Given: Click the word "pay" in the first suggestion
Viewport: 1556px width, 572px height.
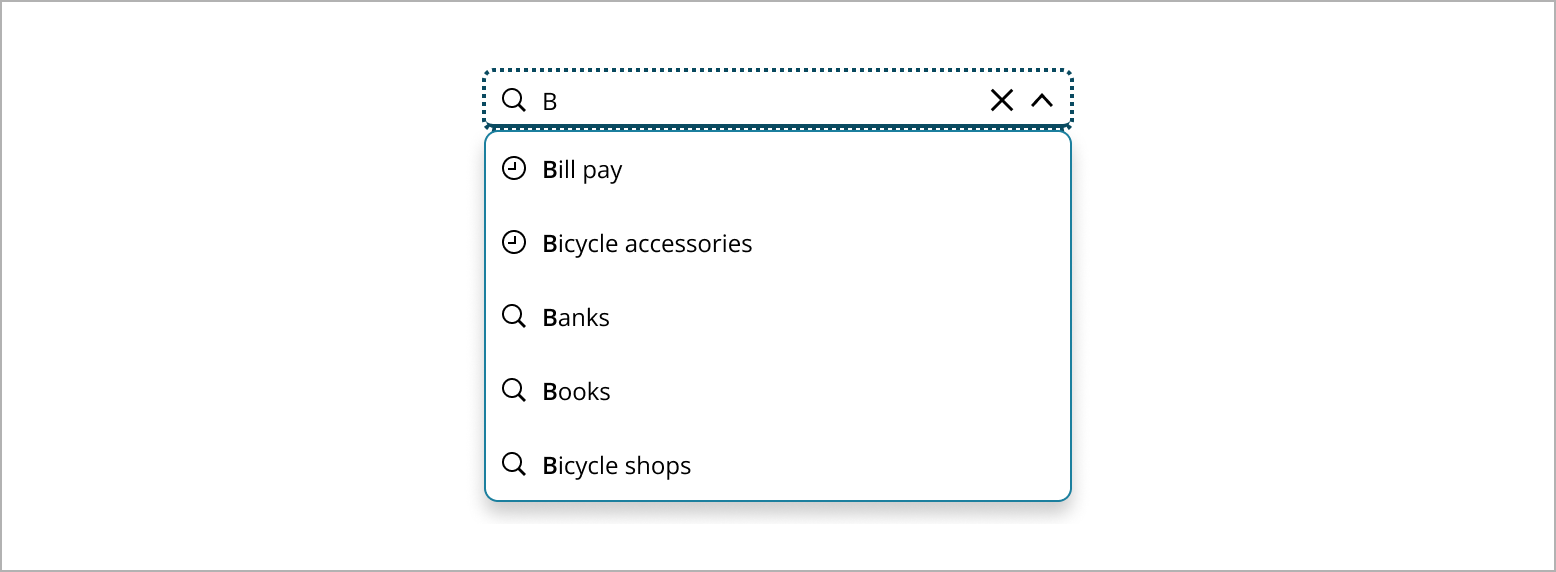Looking at the screenshot, I should (x=603, y=171).
